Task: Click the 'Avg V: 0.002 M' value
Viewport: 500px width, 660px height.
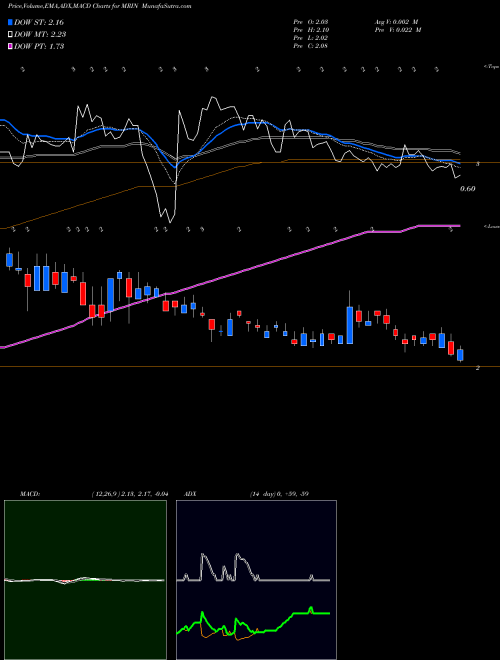Action: pyautogui.click(x=396, y=22)
